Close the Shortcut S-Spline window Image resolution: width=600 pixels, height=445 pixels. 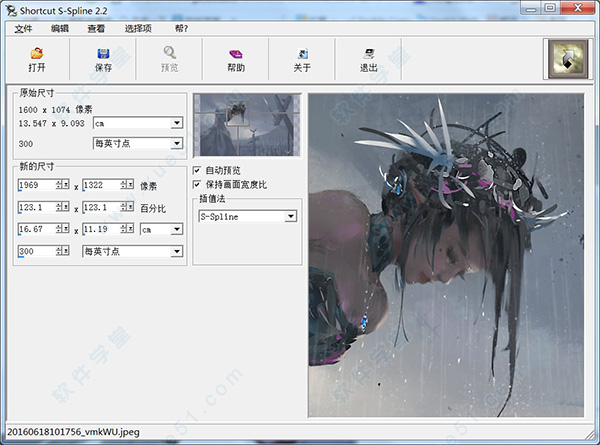click(578, 8)
